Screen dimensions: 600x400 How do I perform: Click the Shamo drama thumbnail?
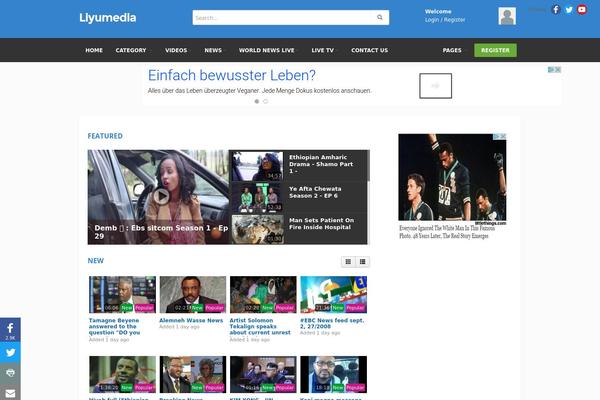click(x=258, y=166)
